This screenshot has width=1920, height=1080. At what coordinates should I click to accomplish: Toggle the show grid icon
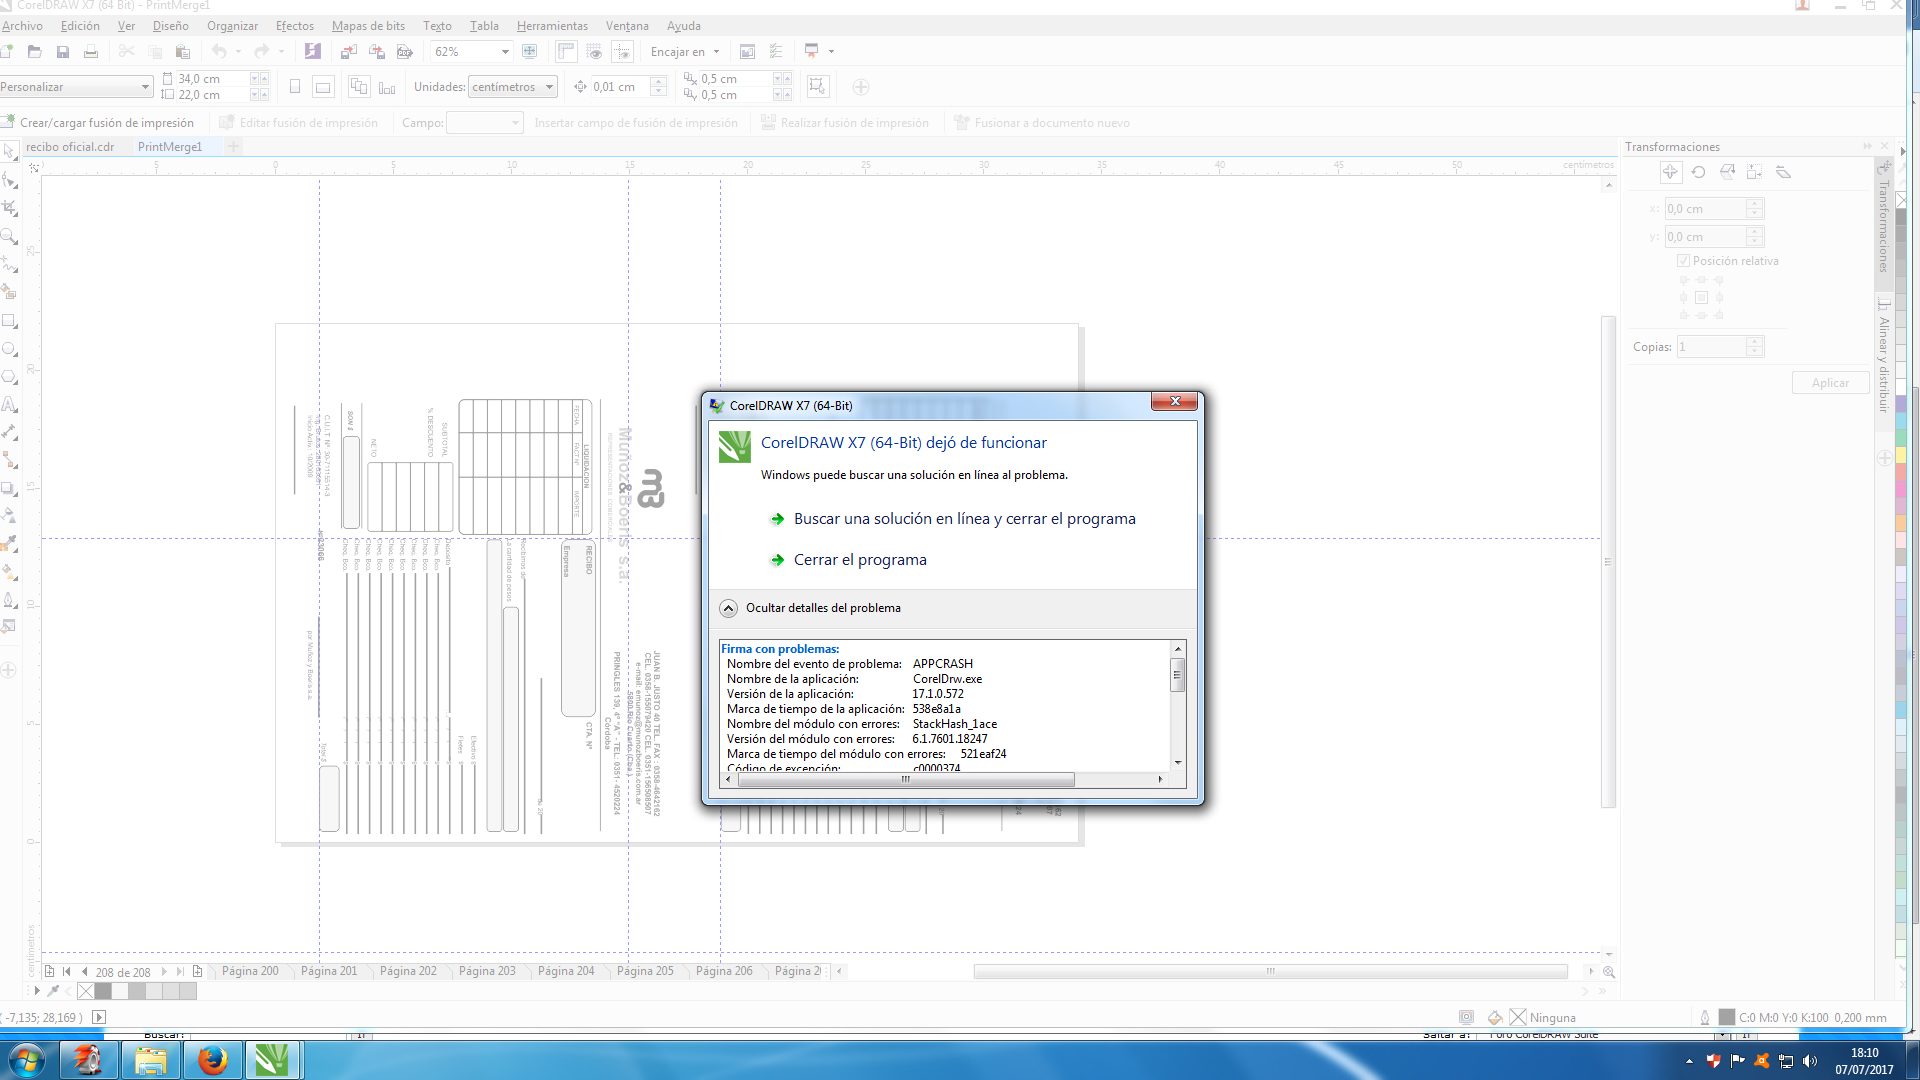click(x=594, y=51)
